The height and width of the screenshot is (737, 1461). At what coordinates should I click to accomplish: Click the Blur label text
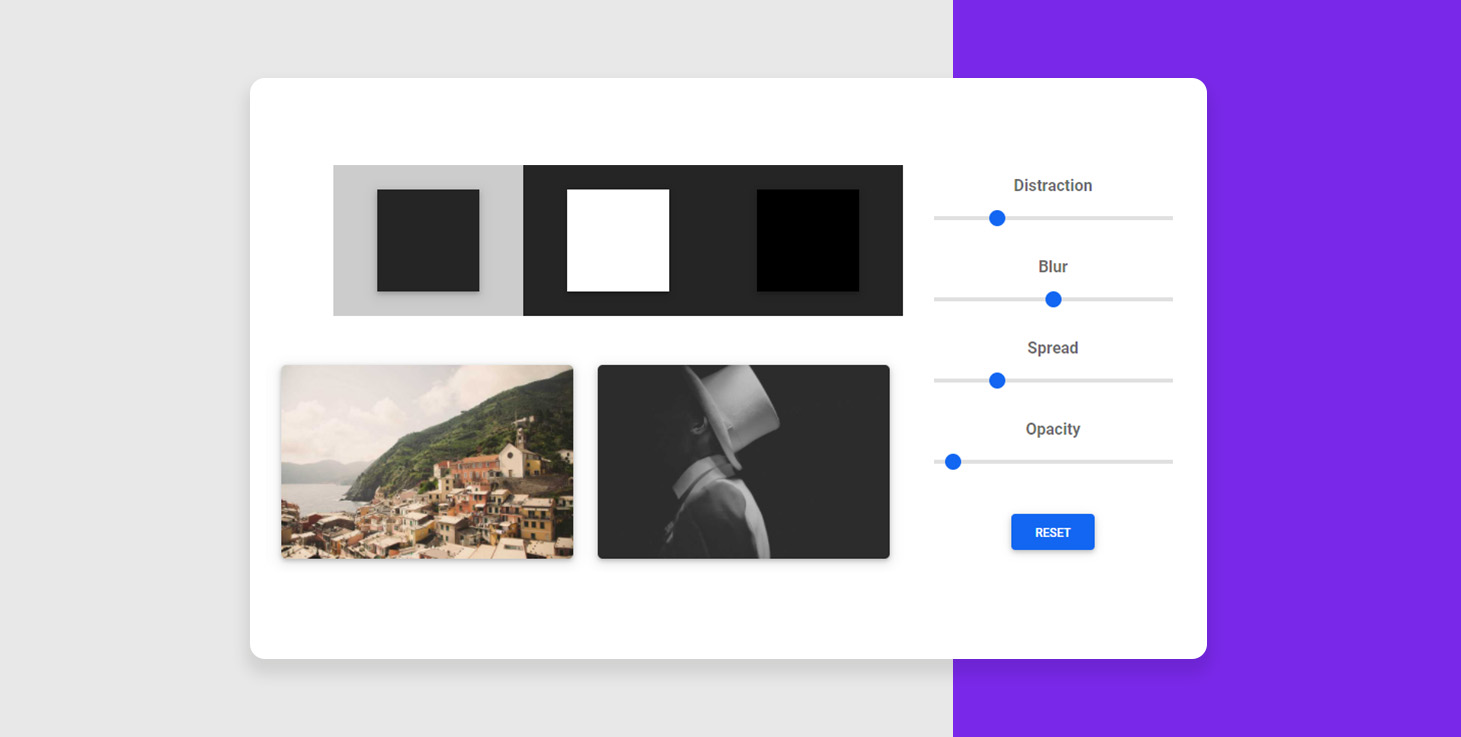click(x=1053, y=266)
